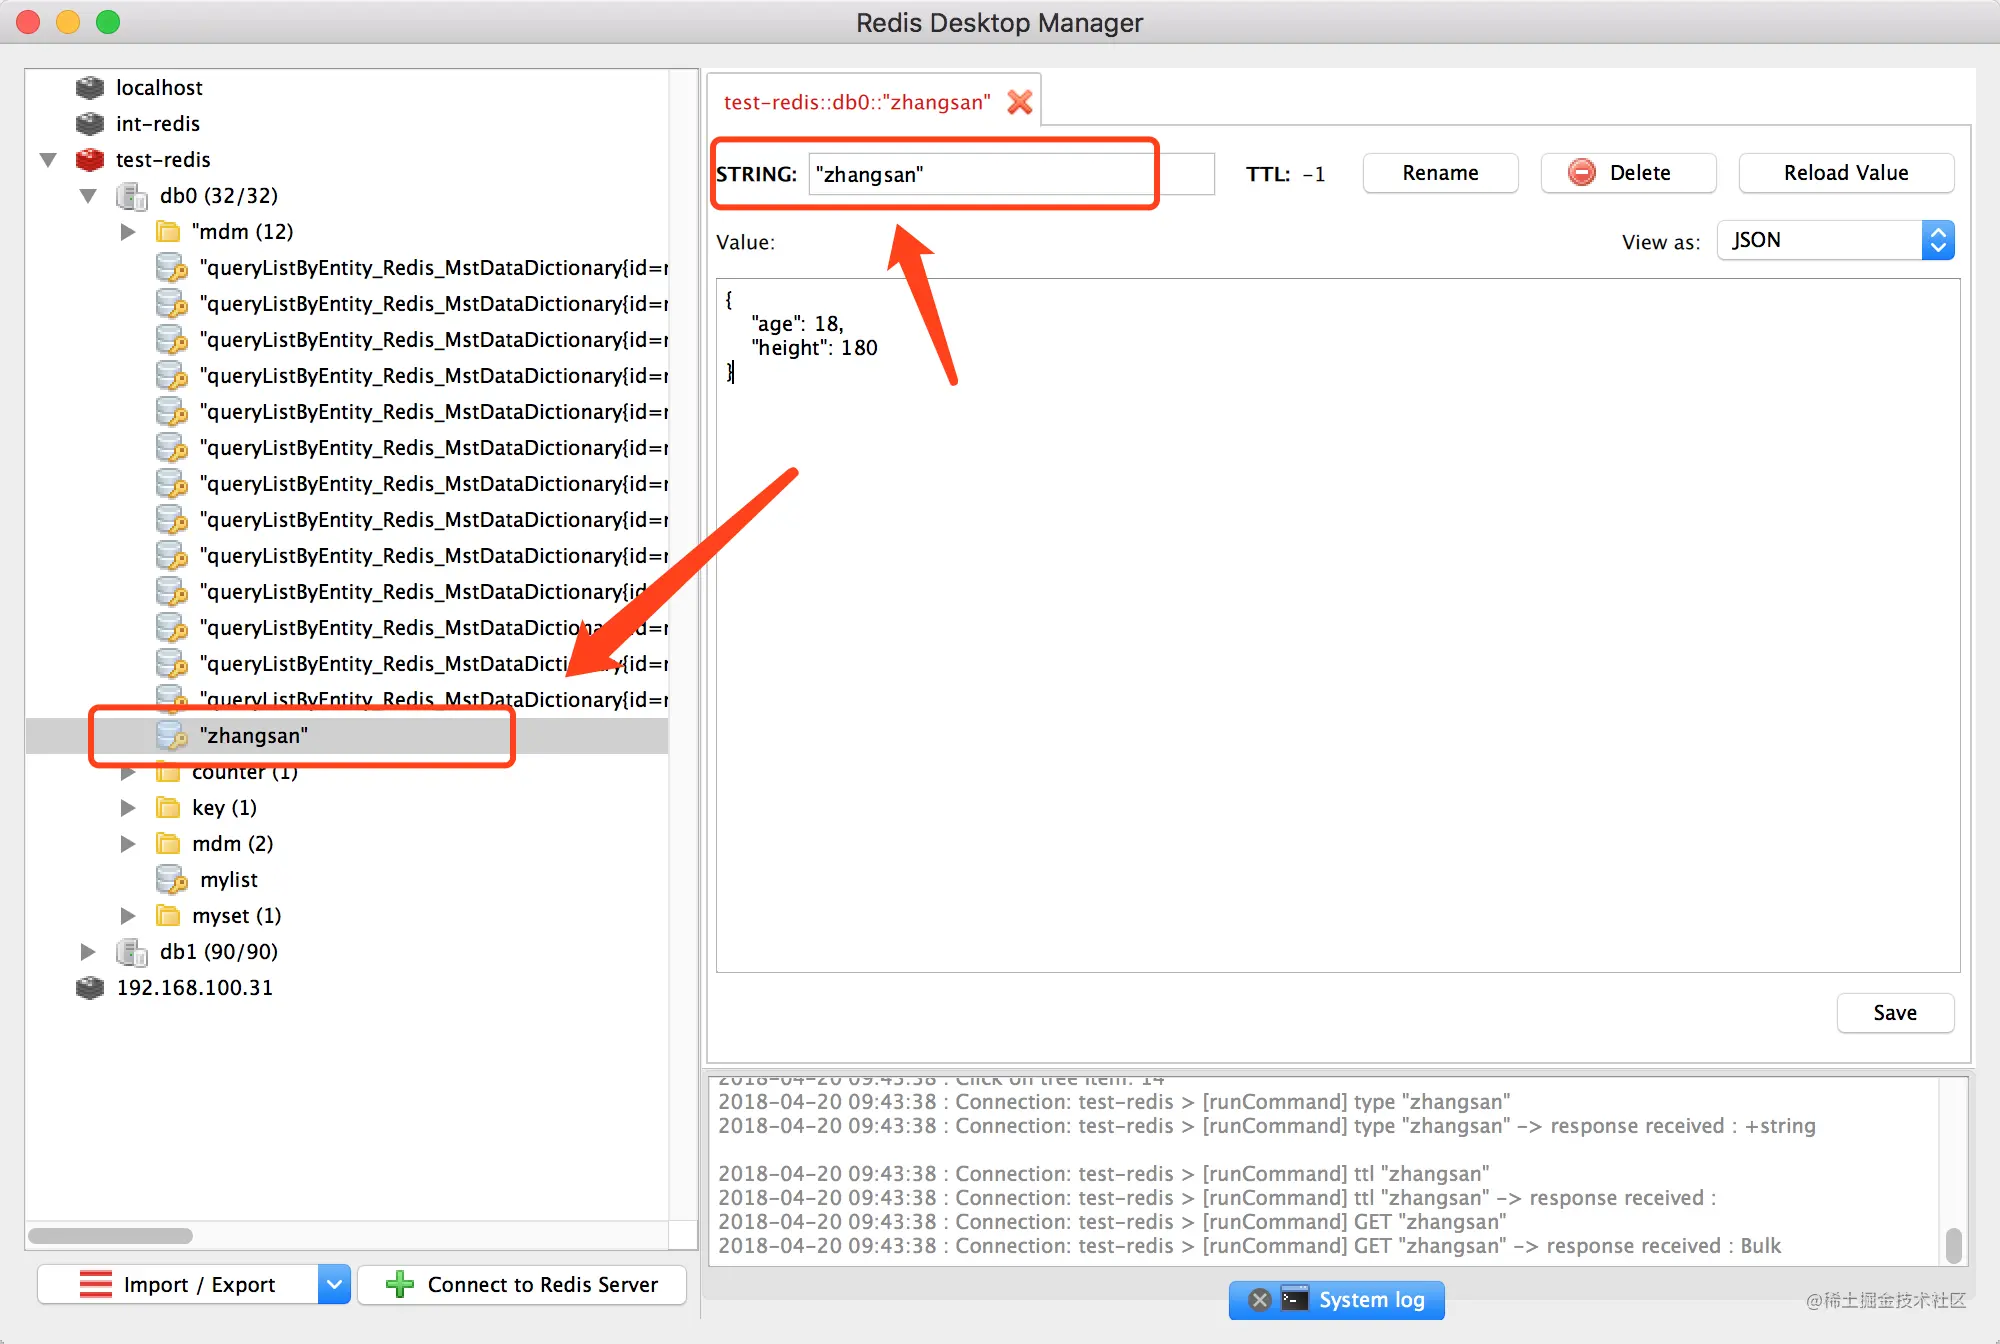Click the int-redis server icon
This screenshot has width=2000, height=1344.
pyautogui.click(x=90, y=124)
